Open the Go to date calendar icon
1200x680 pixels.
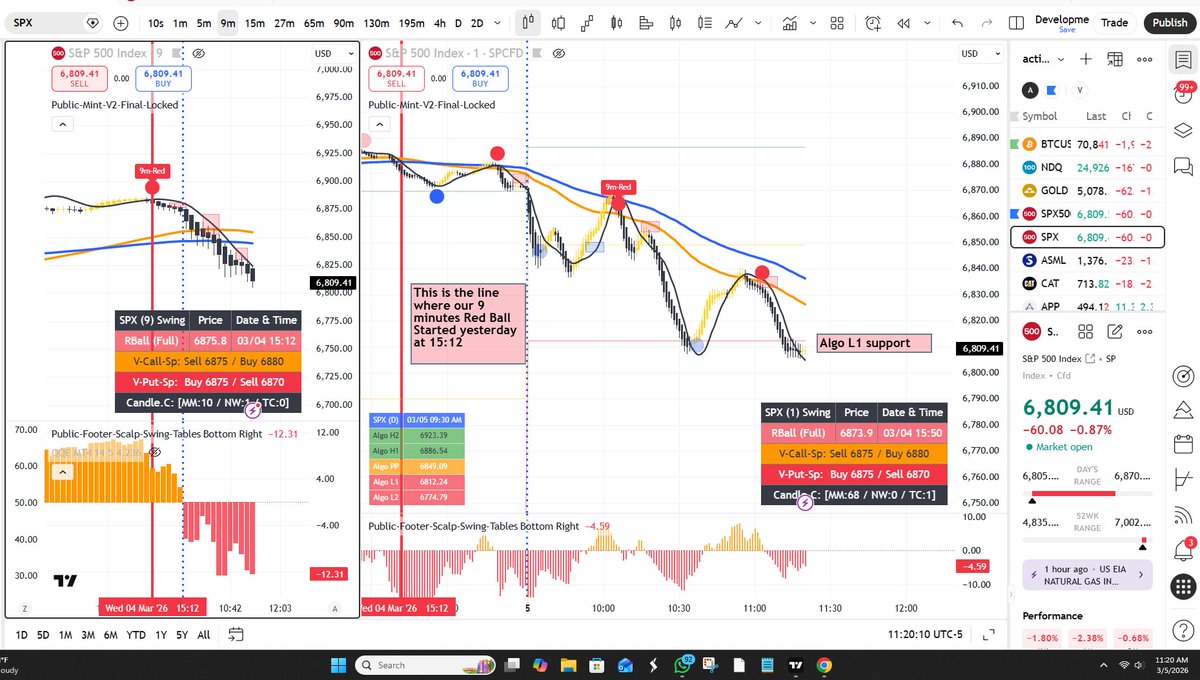pyautogui.click(x=236, y=634)
